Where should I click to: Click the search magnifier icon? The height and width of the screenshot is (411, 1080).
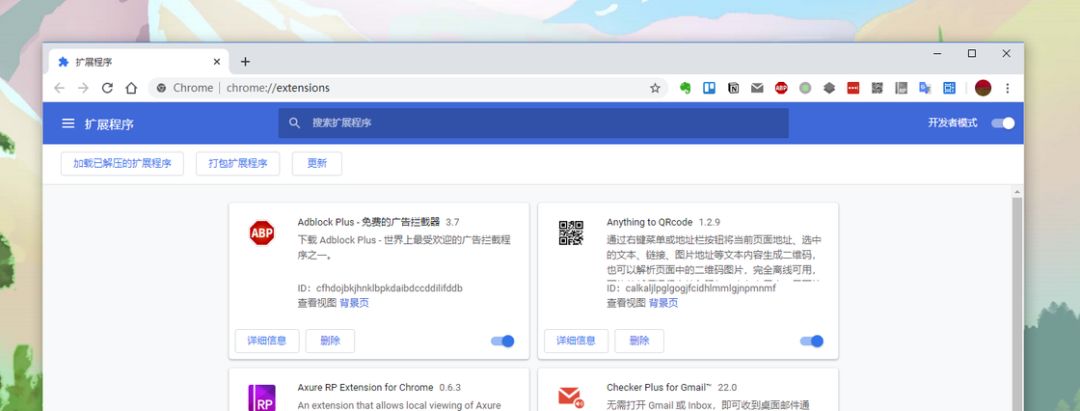pos(294,123)
